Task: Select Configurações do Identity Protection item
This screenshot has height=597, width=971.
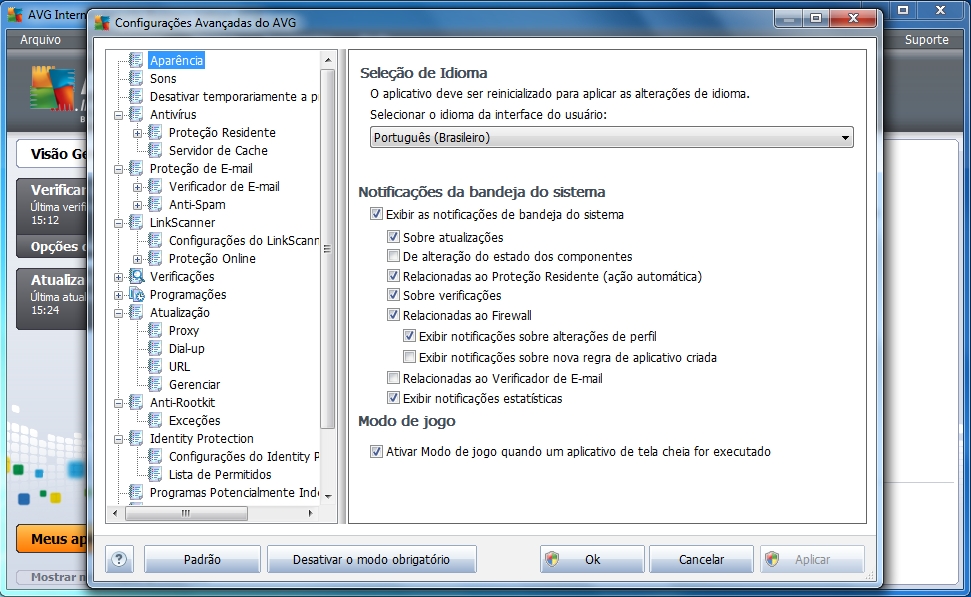Action: 243,456
